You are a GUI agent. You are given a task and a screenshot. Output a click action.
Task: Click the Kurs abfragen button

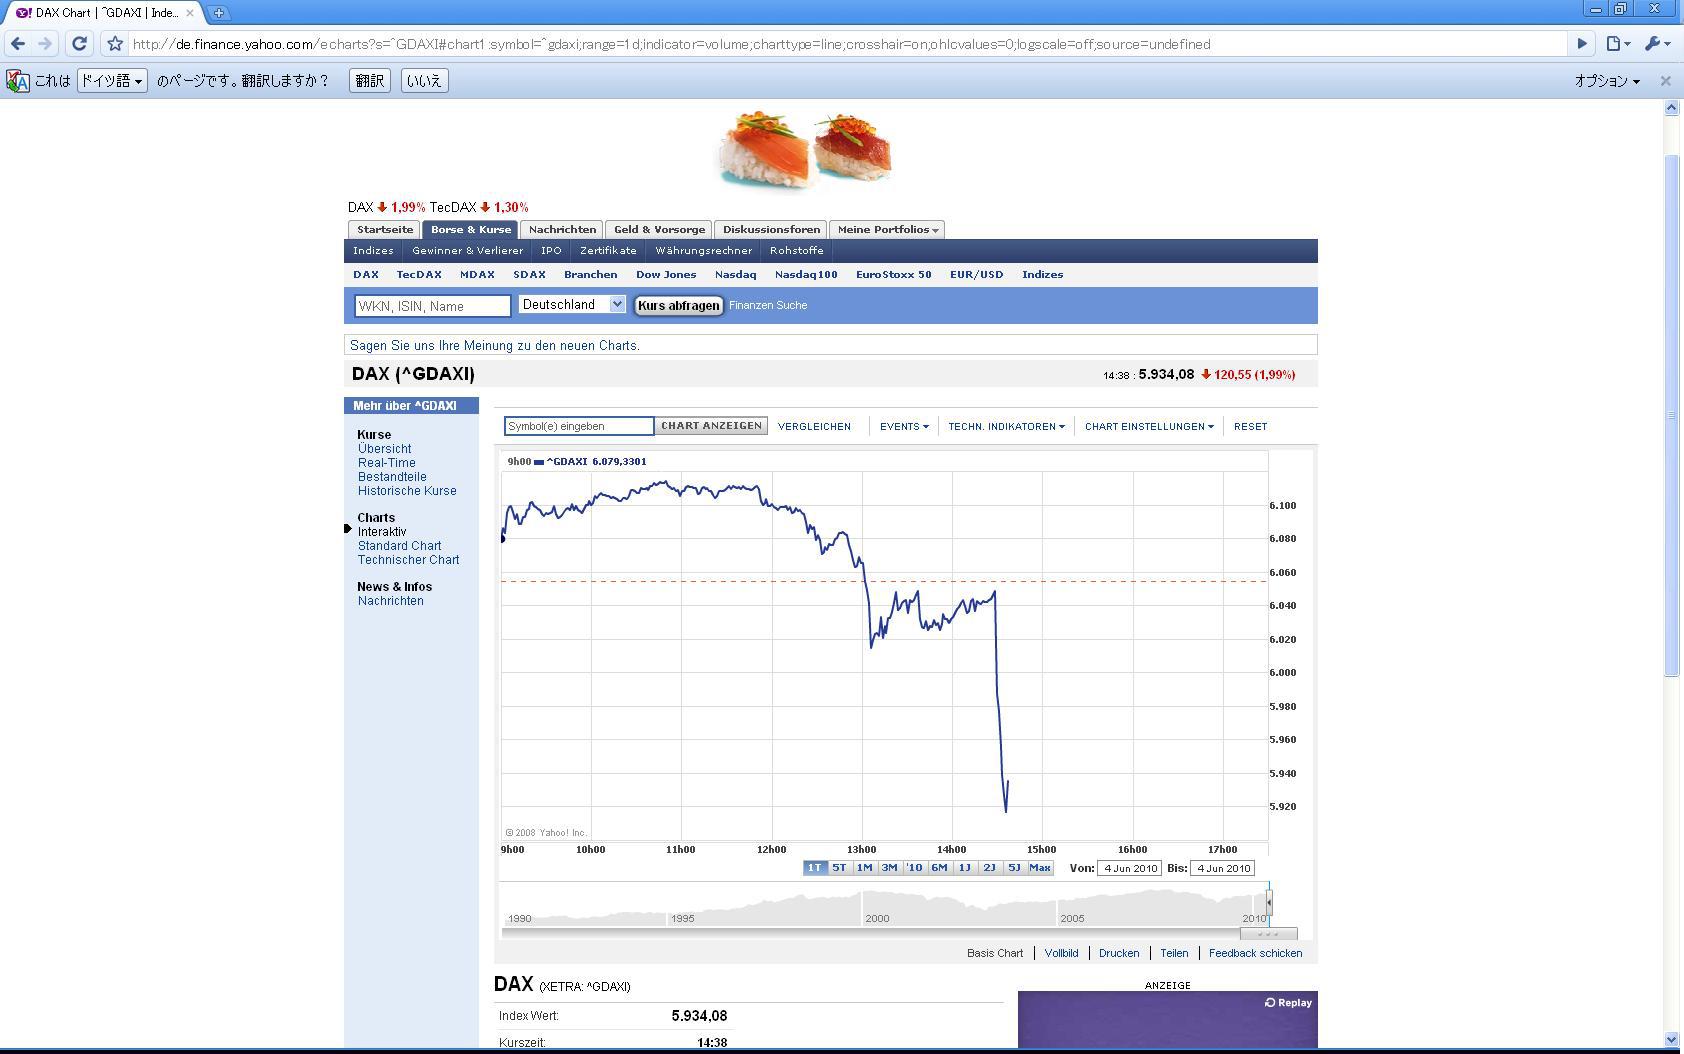(679, 305)
